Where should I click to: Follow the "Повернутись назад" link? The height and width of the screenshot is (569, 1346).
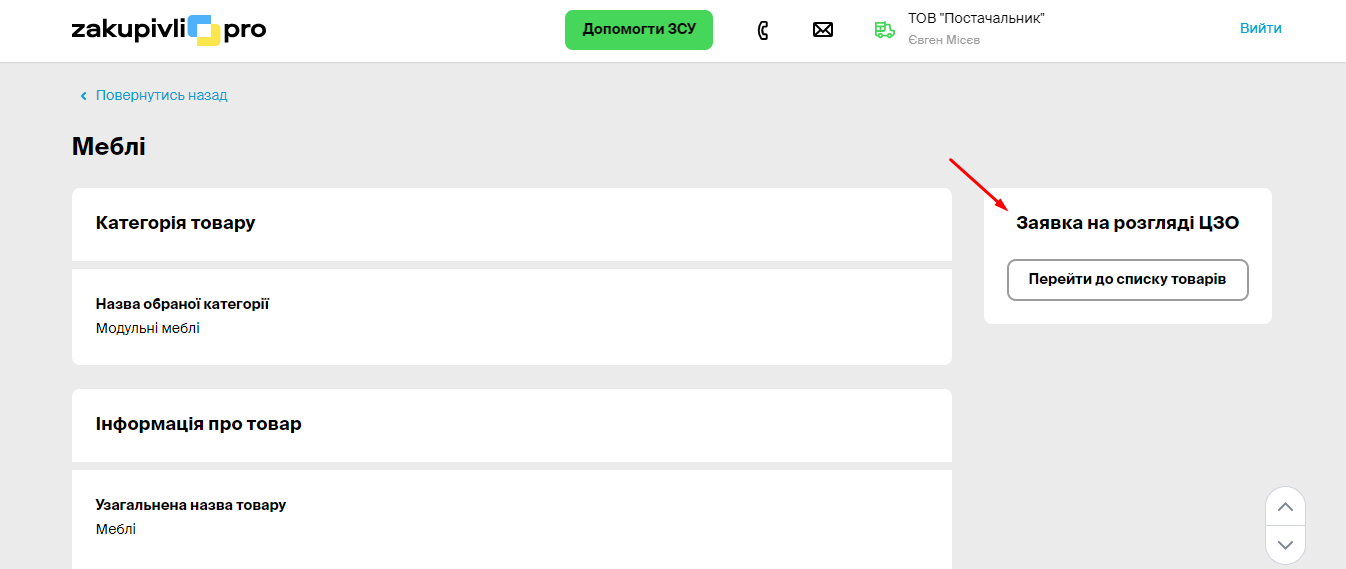coord(161,95)
